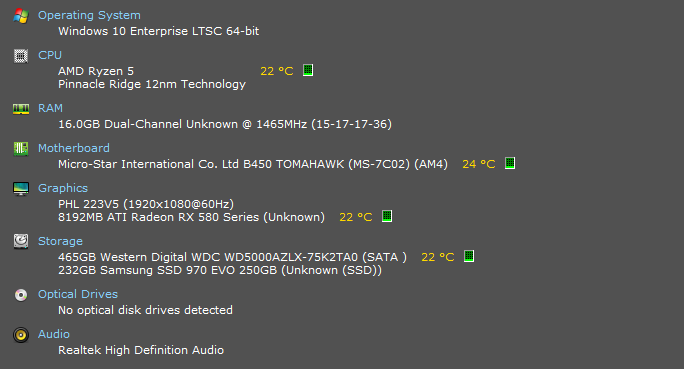The width and height of the screenshot is (684, 369).
Task: Open the RAM section link
Action: coord(50,108)
